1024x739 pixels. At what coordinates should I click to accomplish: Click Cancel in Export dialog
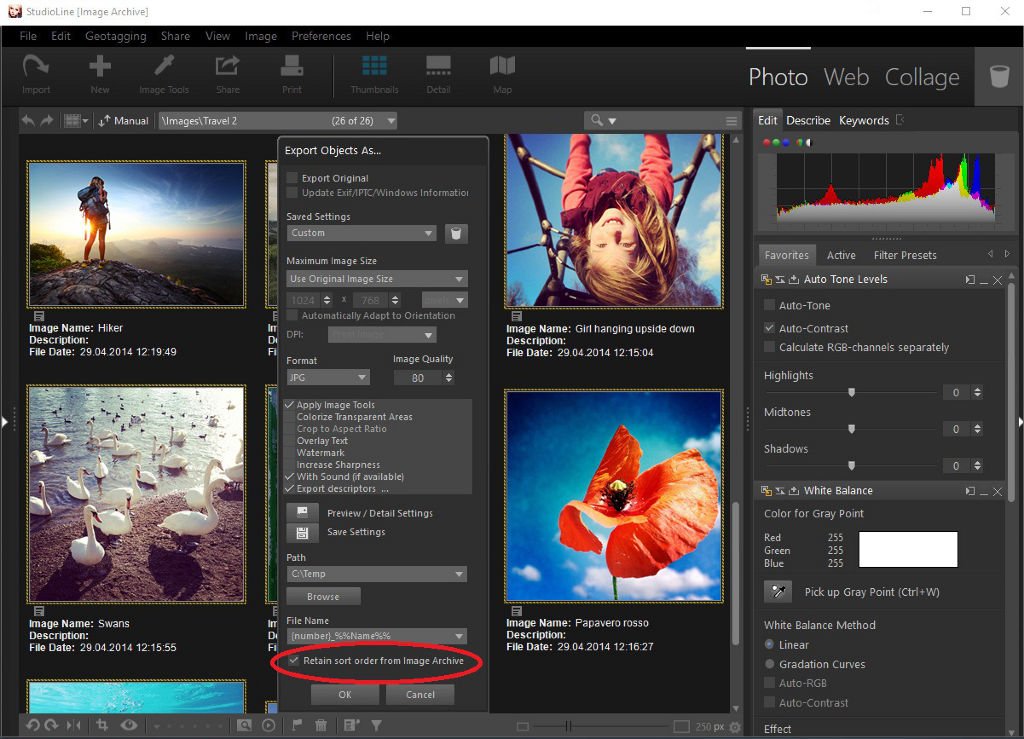click(x=420, y=695)
